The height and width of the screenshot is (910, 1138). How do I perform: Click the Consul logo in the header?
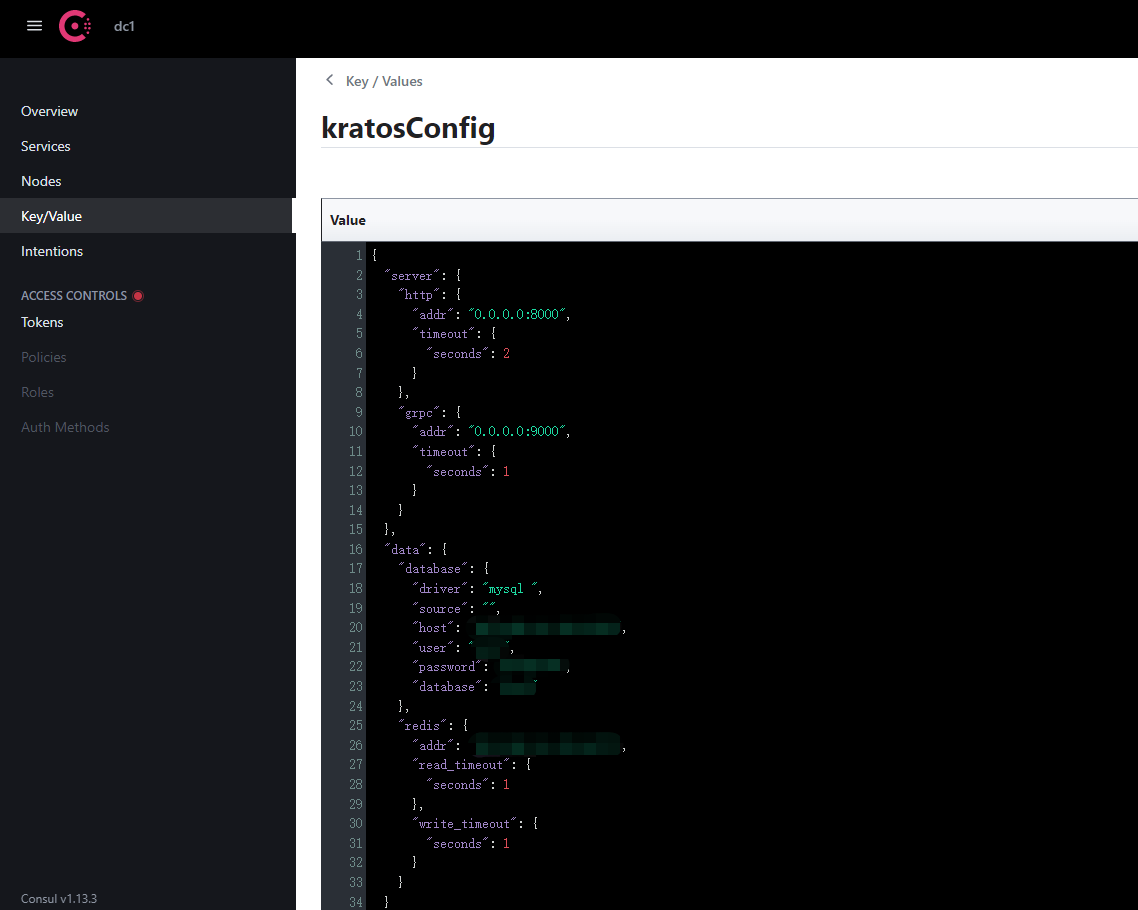coord(75,26)
